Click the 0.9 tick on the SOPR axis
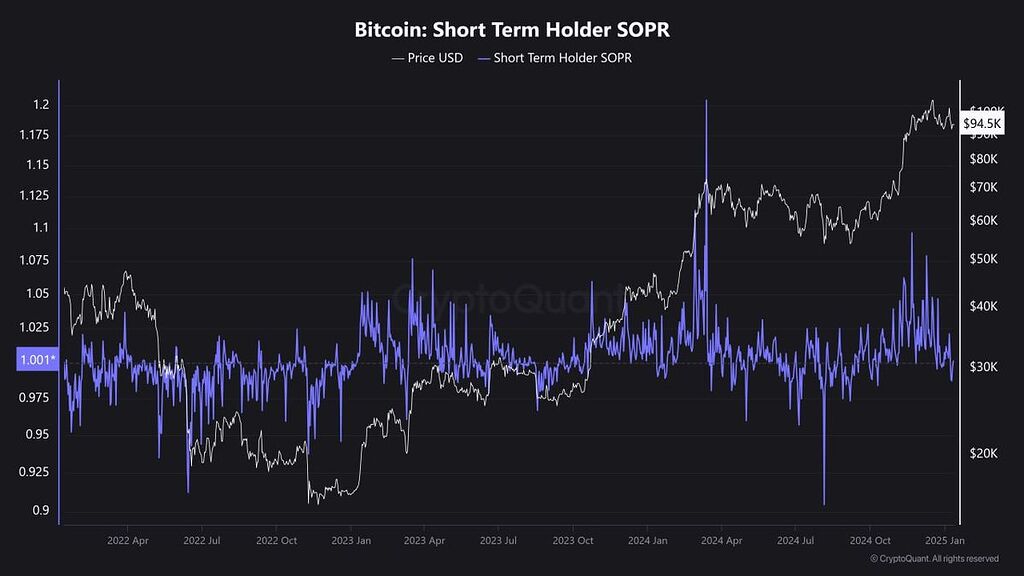This screenshot has width=1024, height=576. 40,510
